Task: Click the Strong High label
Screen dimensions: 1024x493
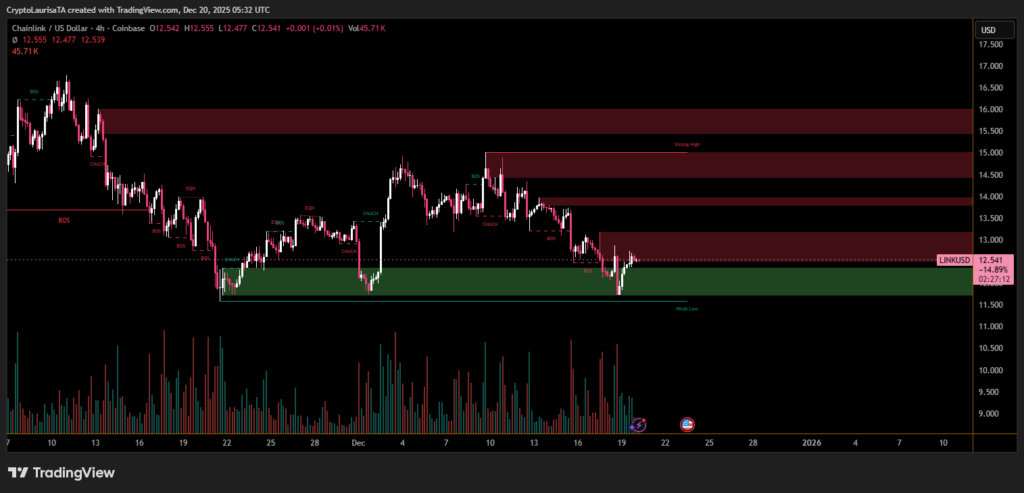Action: point(687,145)
